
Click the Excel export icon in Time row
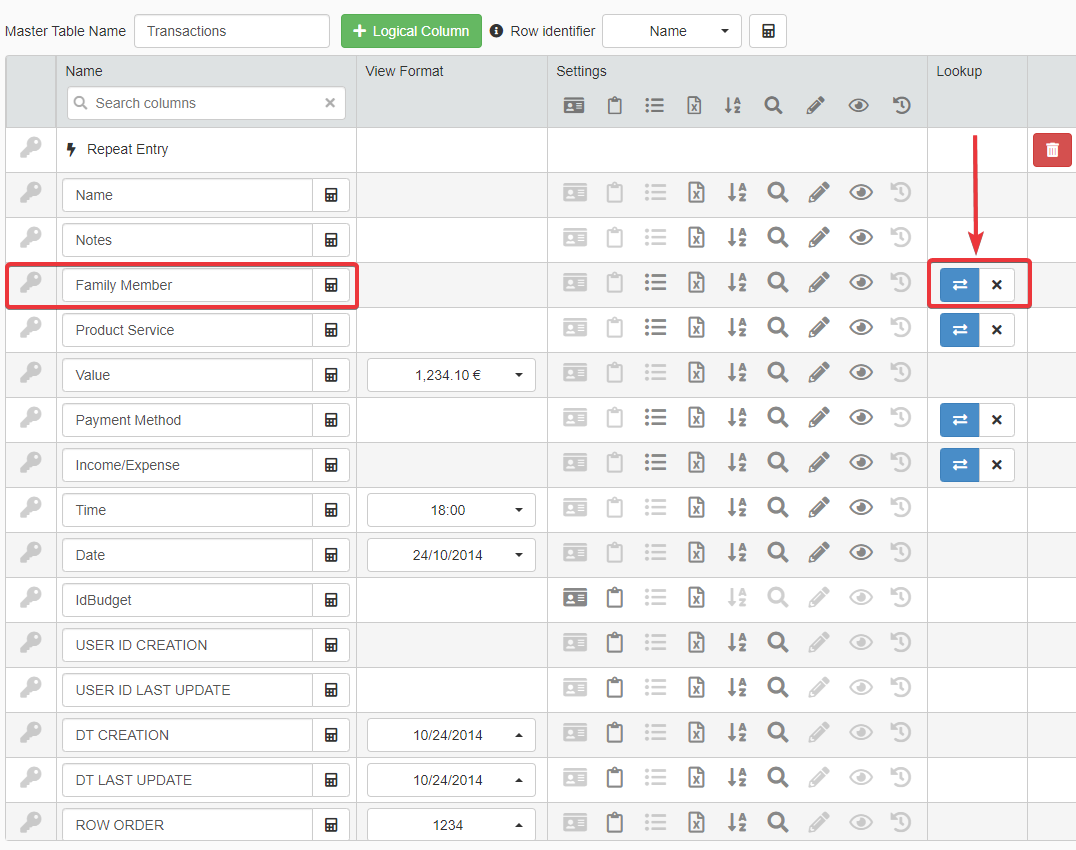pyautogui.click(x=696, y=508)
